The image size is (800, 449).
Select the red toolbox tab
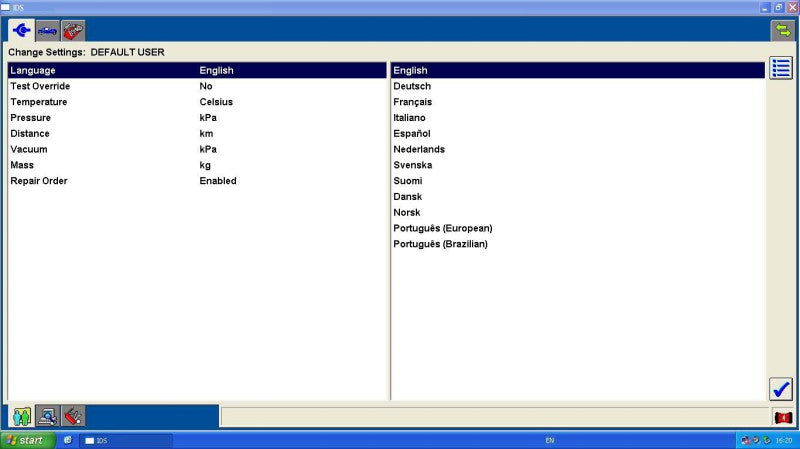click(73, 31)
